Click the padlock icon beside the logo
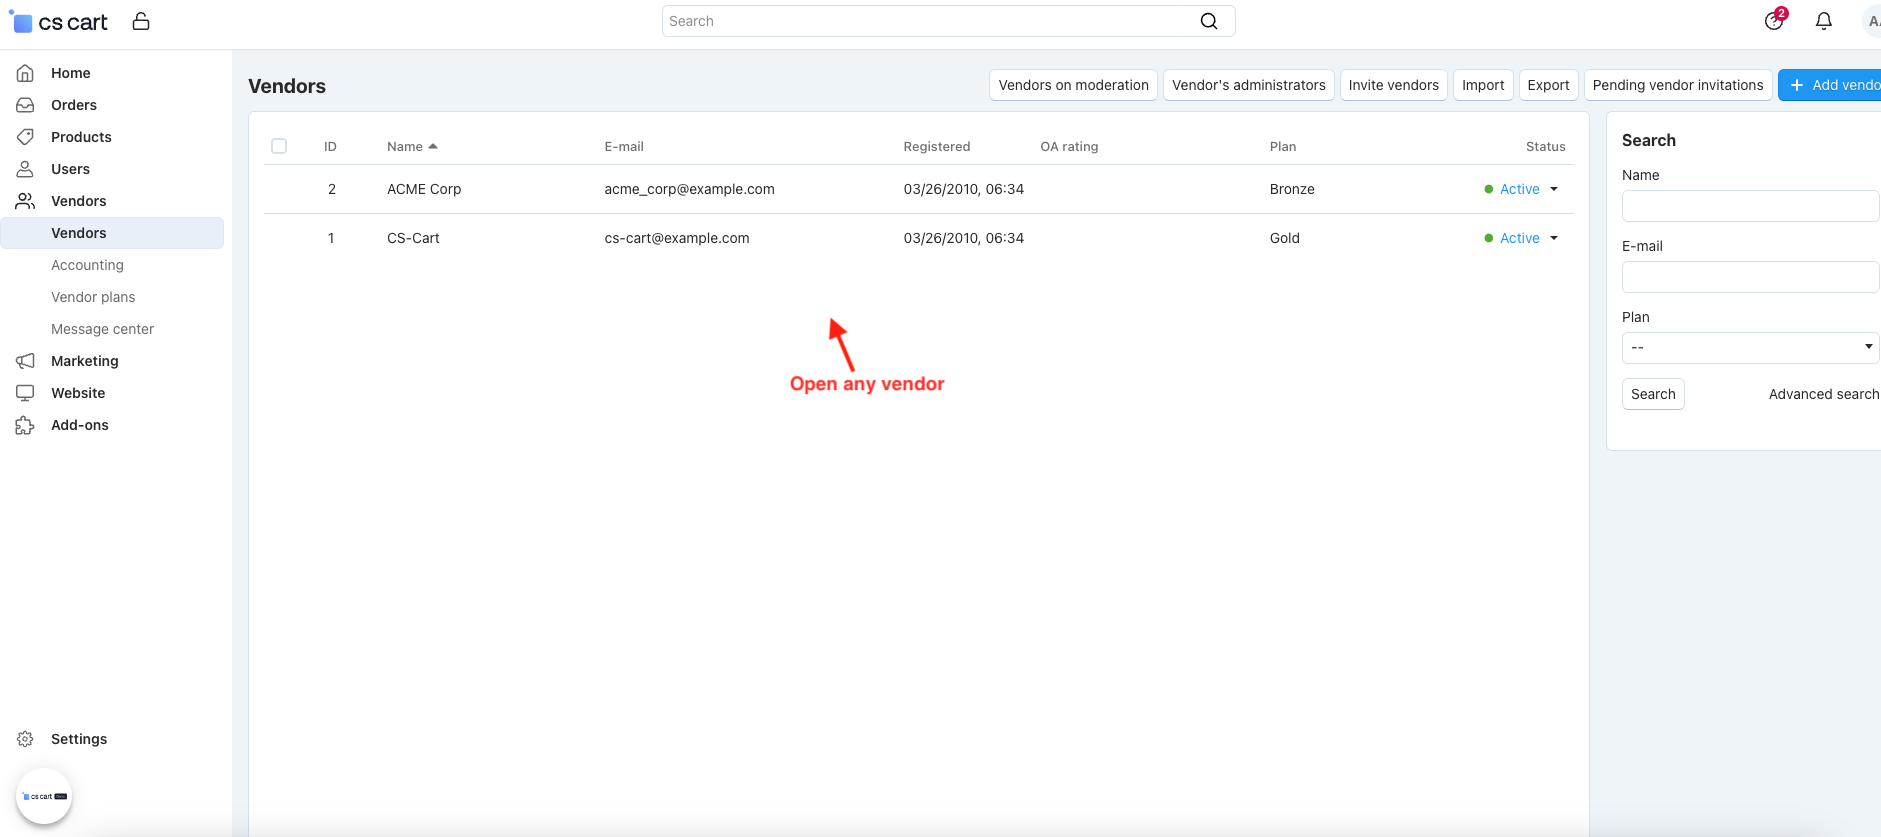The image size is (1881, 837). coord(141,21)
